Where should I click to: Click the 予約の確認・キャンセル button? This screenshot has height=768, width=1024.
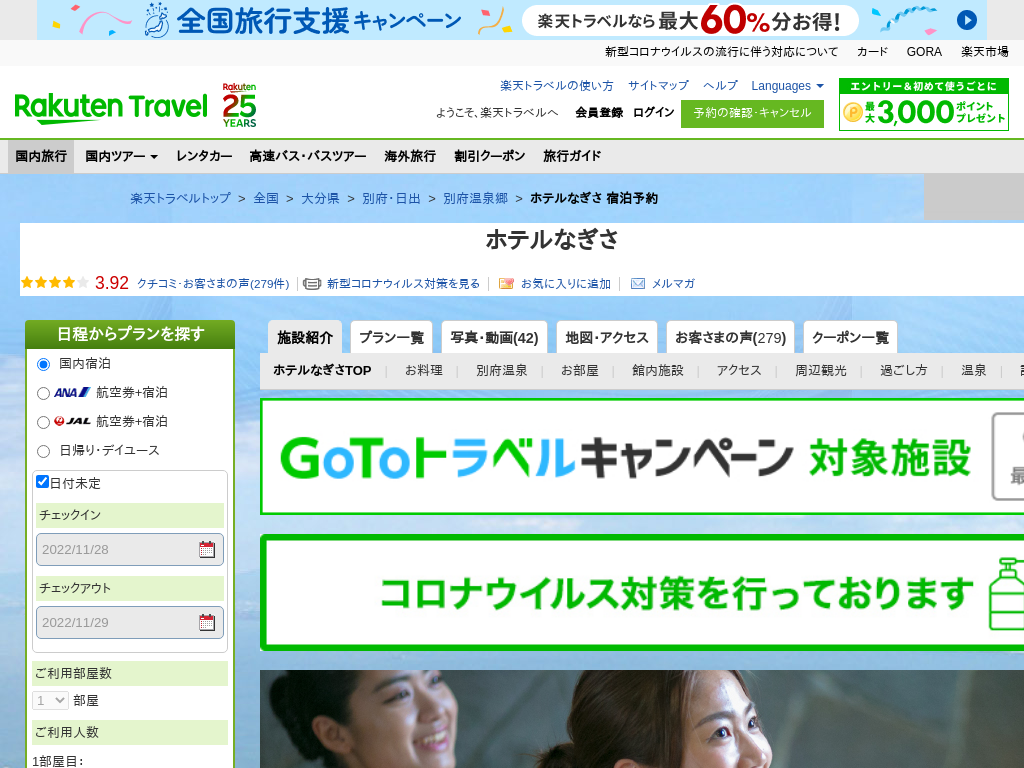(x=752, y=113)
